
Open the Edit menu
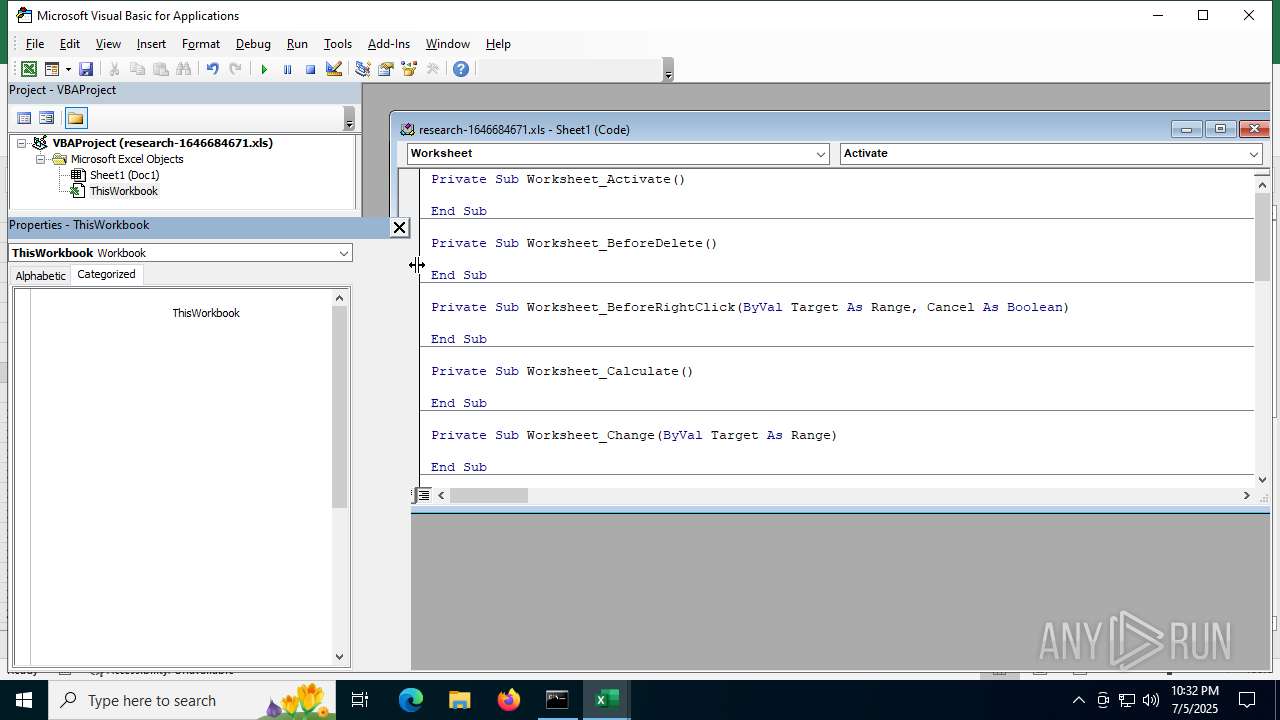[70, 44]
